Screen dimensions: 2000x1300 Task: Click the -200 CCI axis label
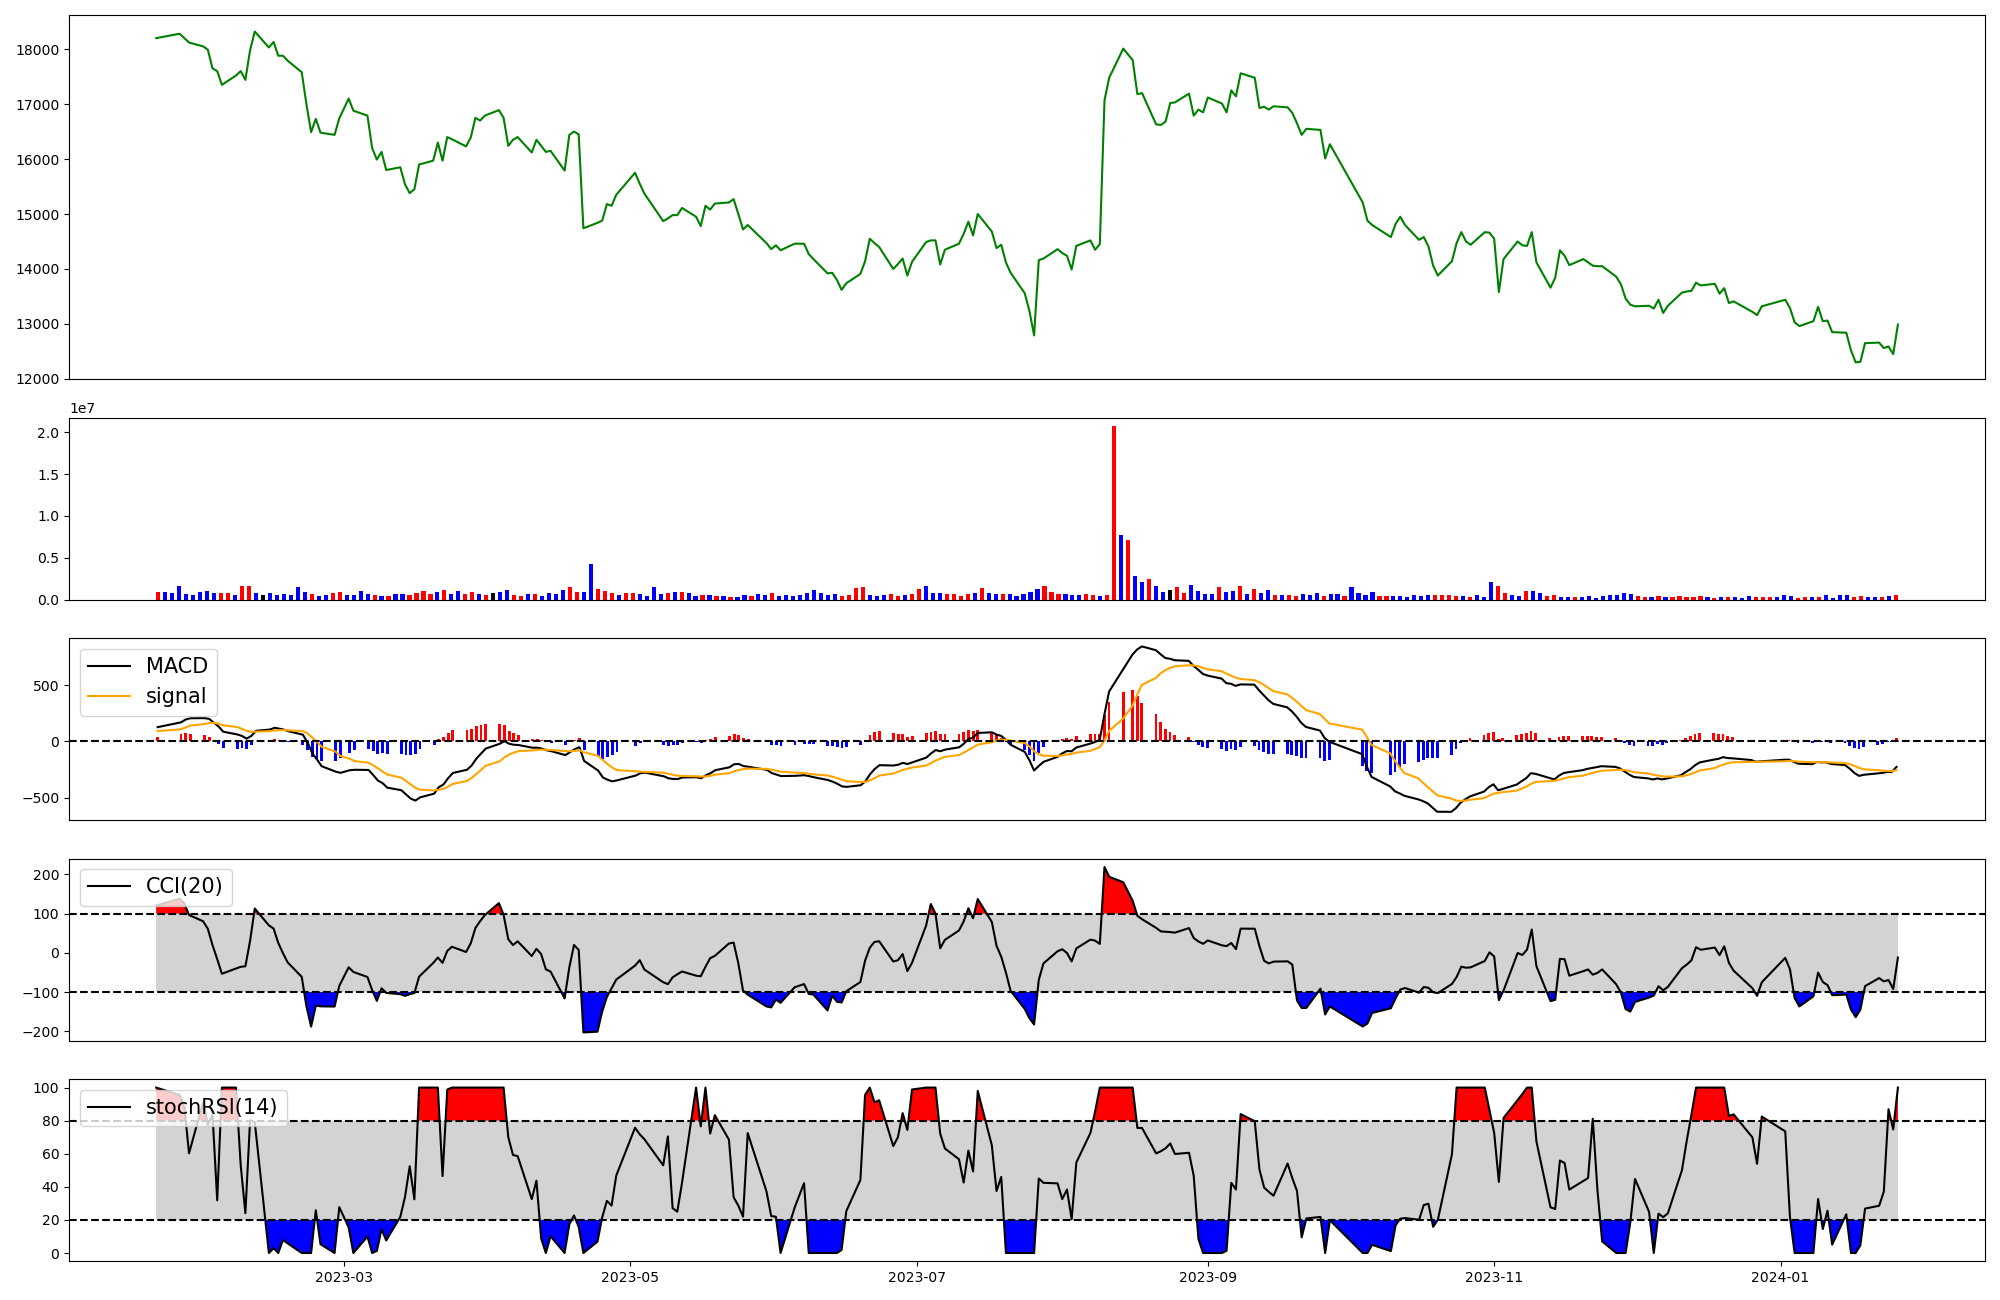41,1032
